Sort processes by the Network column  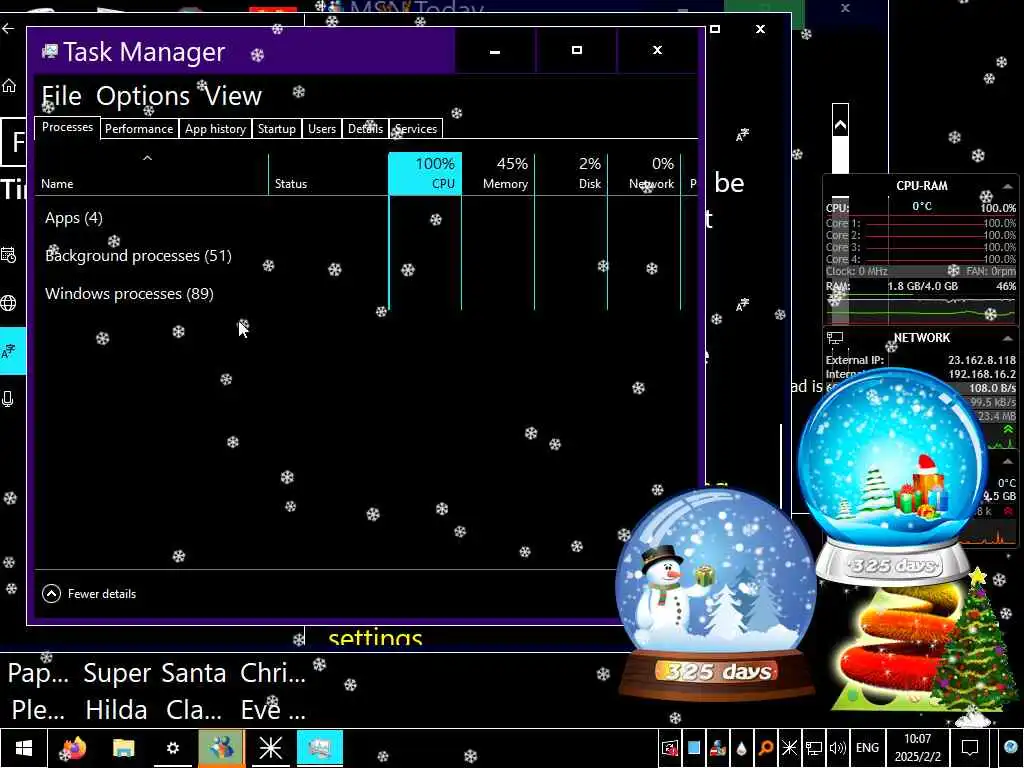645,174
